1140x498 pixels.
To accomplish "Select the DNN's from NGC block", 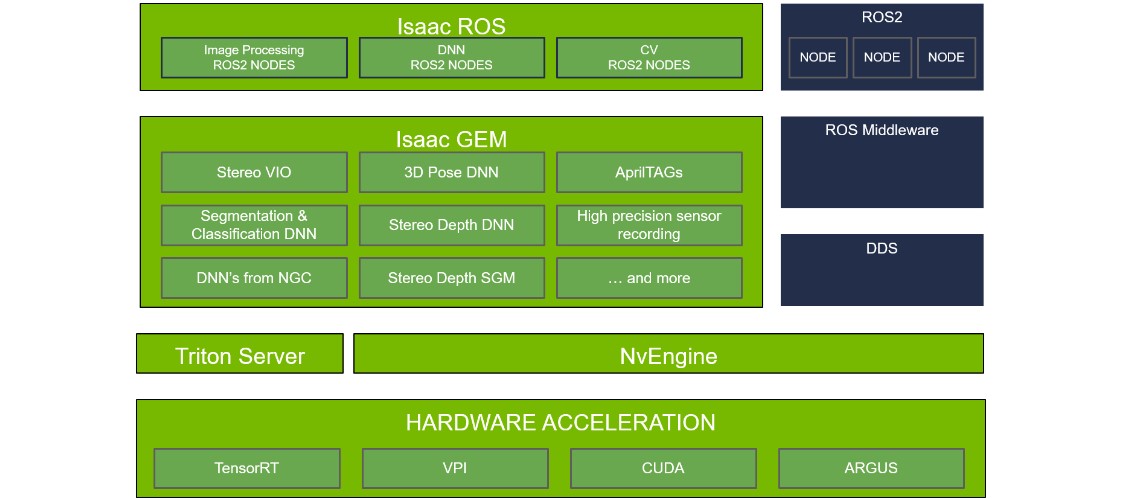I will tap(254, 278).
